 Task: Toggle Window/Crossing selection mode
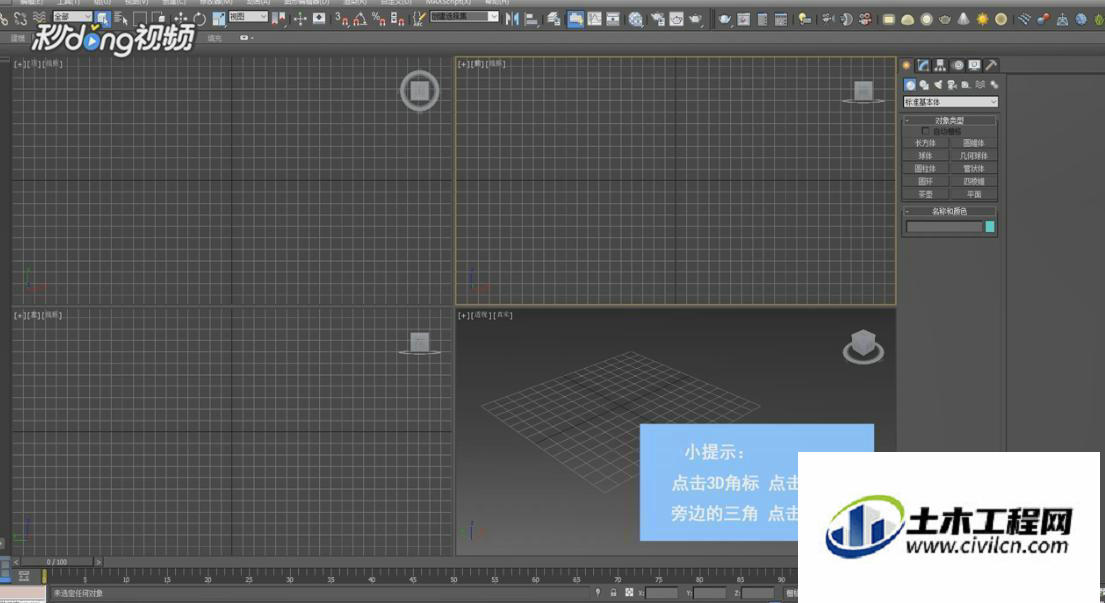click(x=159, y=19)
